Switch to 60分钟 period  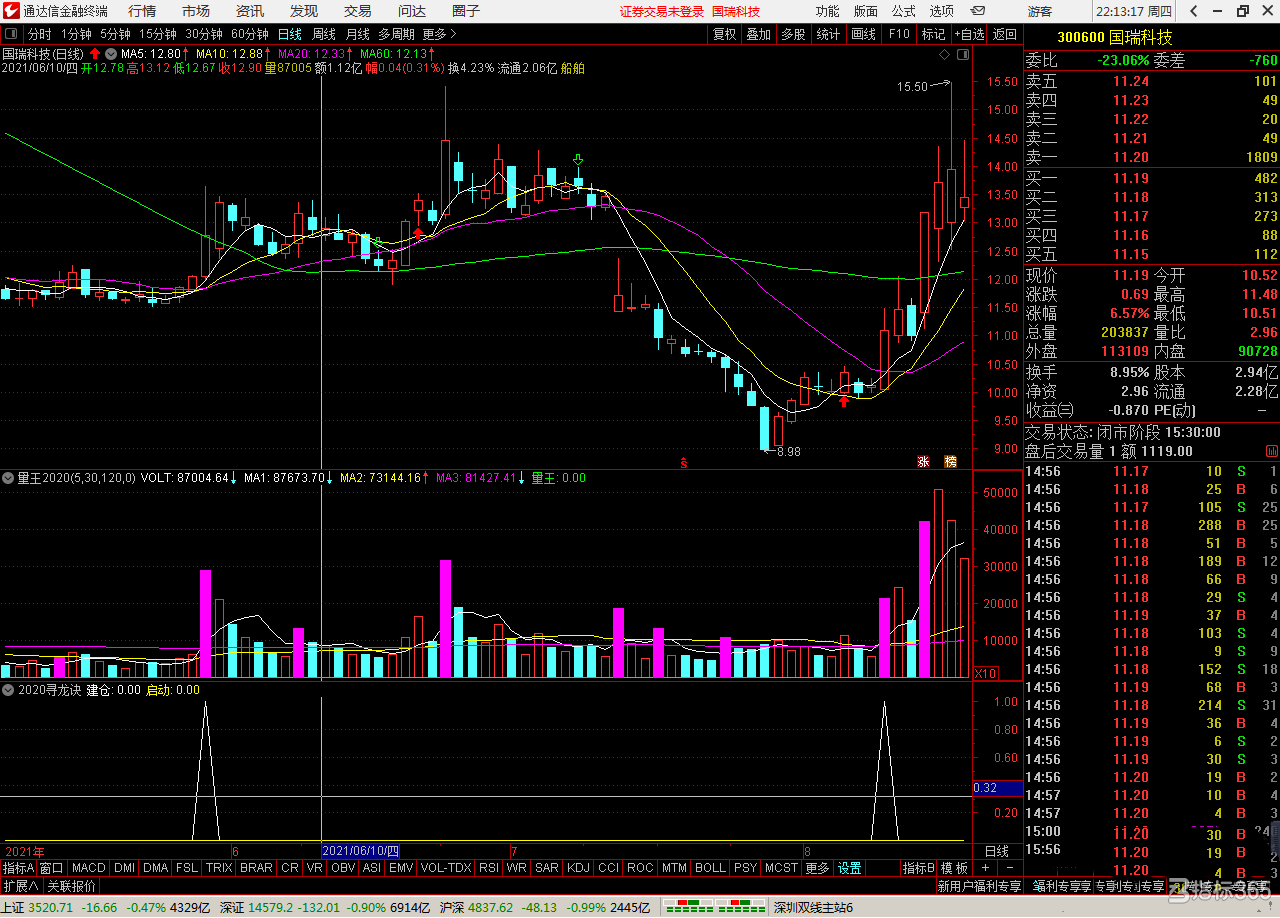coord(250,34)
